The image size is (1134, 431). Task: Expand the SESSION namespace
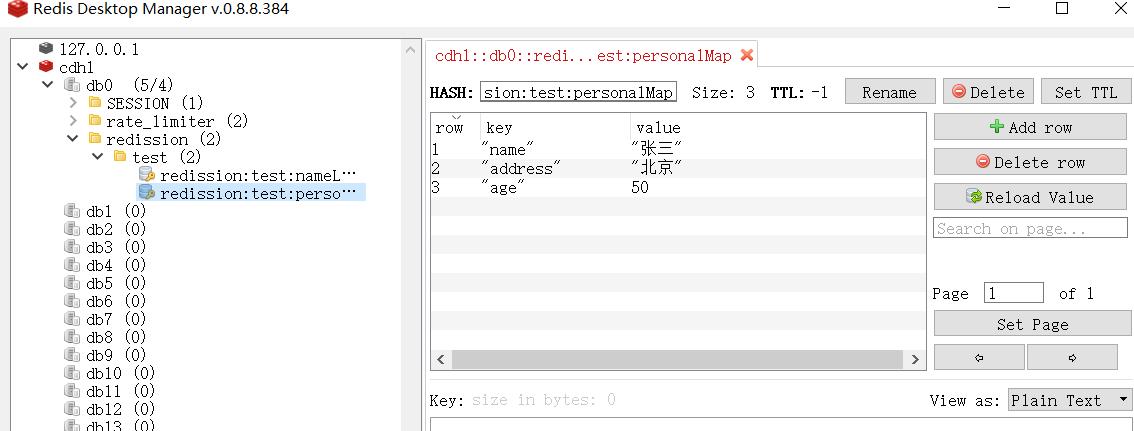[x=73, y=103]
